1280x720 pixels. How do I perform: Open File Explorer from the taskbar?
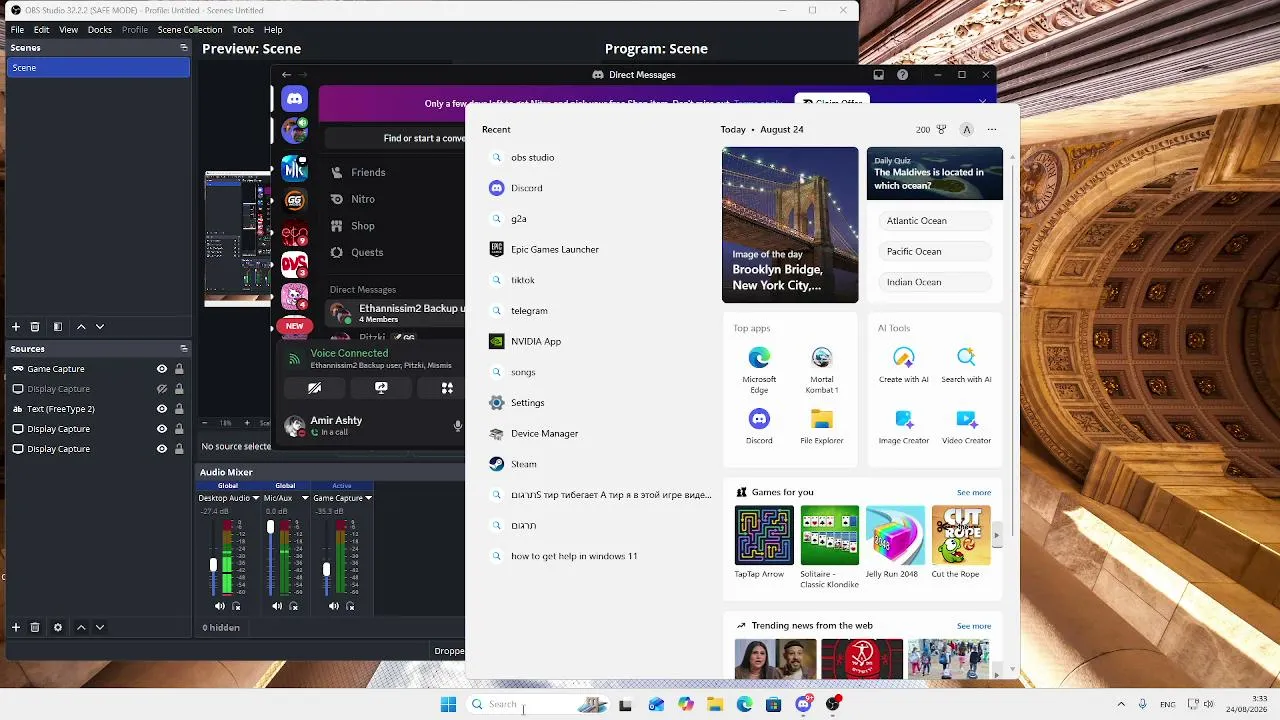[x=715, y=704]
